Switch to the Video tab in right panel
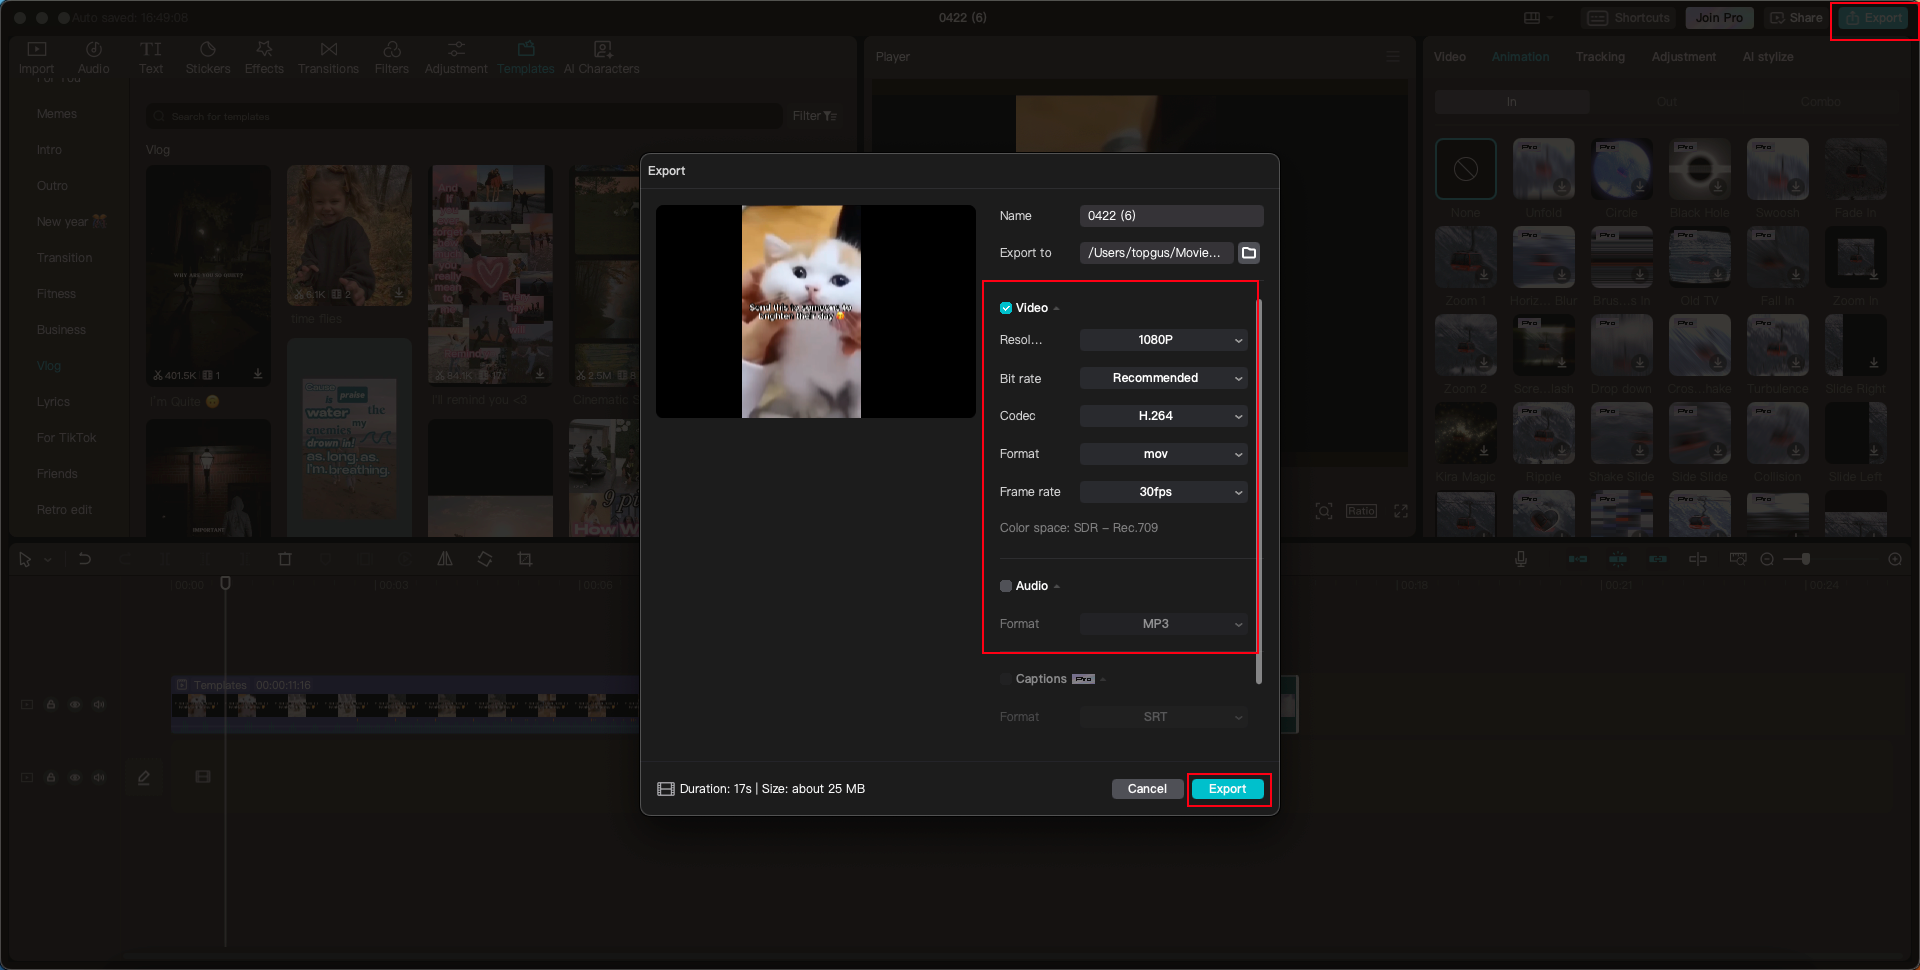 [1450, 57]
